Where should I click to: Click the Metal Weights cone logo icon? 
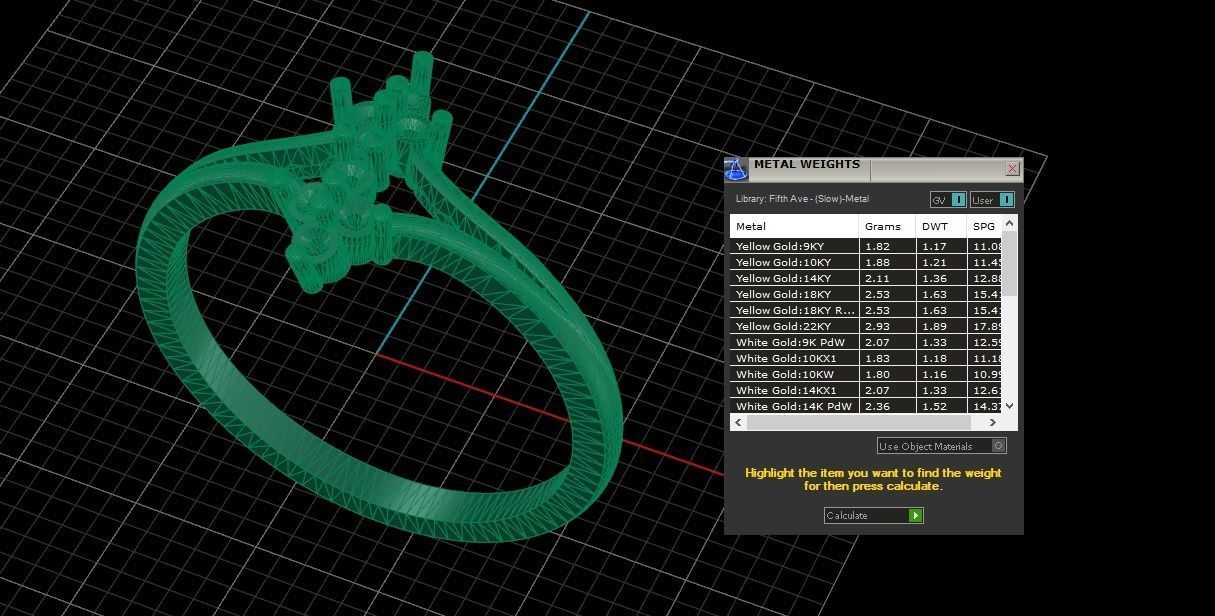736,169
